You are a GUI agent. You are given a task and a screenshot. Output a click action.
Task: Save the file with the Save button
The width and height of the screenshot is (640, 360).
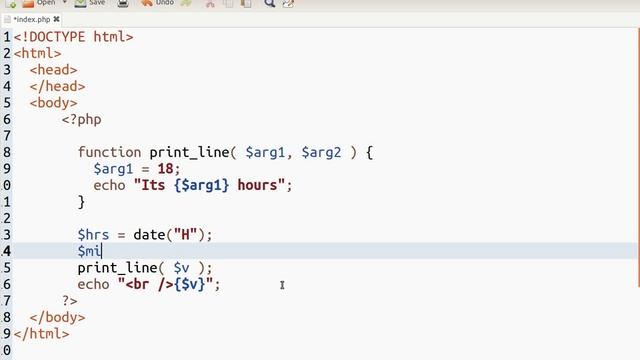pos(90,3)
